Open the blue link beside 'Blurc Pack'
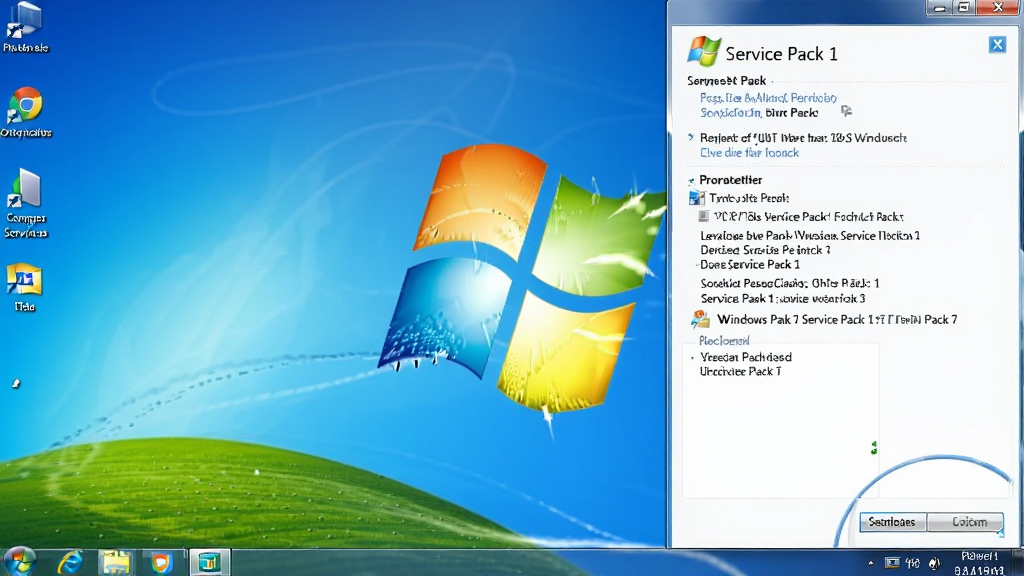The width and height of the screenshot is (1024, 576). pyautogui.click(x=730, y=113)
